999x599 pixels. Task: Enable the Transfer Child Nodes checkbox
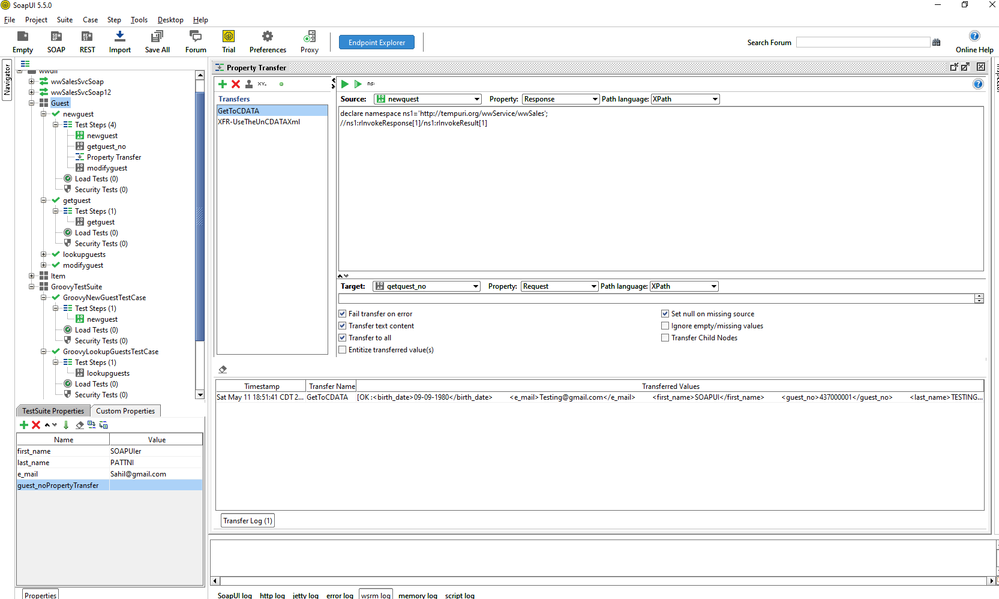pos(665,338)
